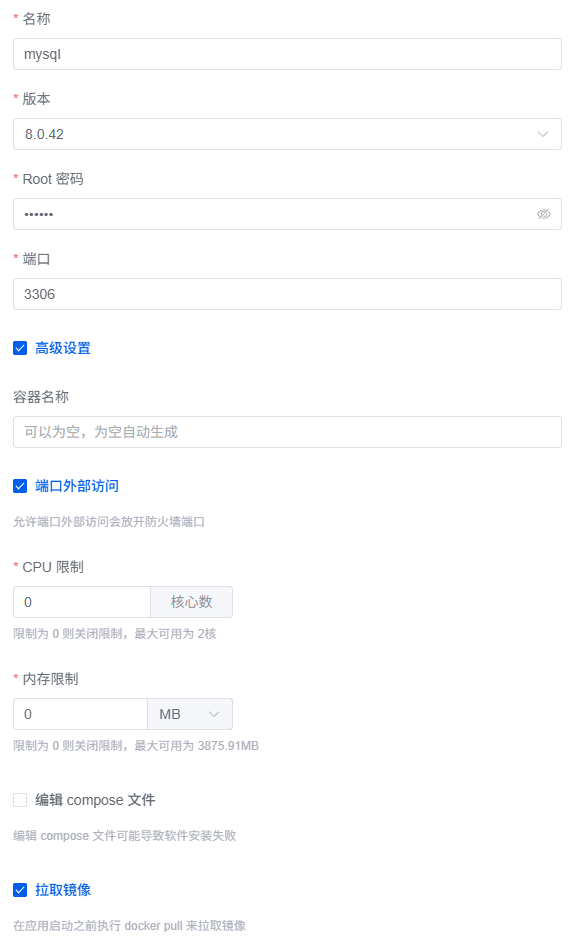Screen dimensions: 573x939
Task: Enable the 编辑 compose 文件 checkbox
Action: coord(20,800)
